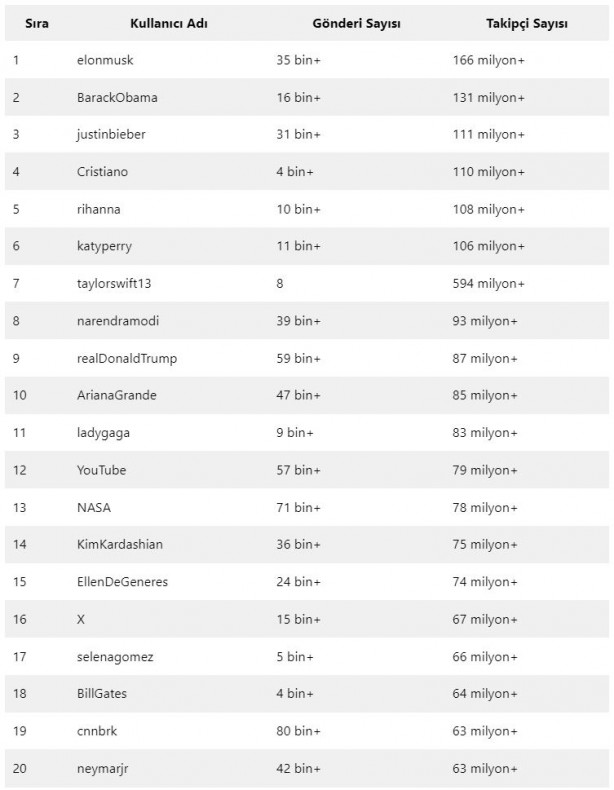Click the 'Gönderi Sayısı' column header
The height and width of the screenshot is (790, 614).
tap(356, 23)
